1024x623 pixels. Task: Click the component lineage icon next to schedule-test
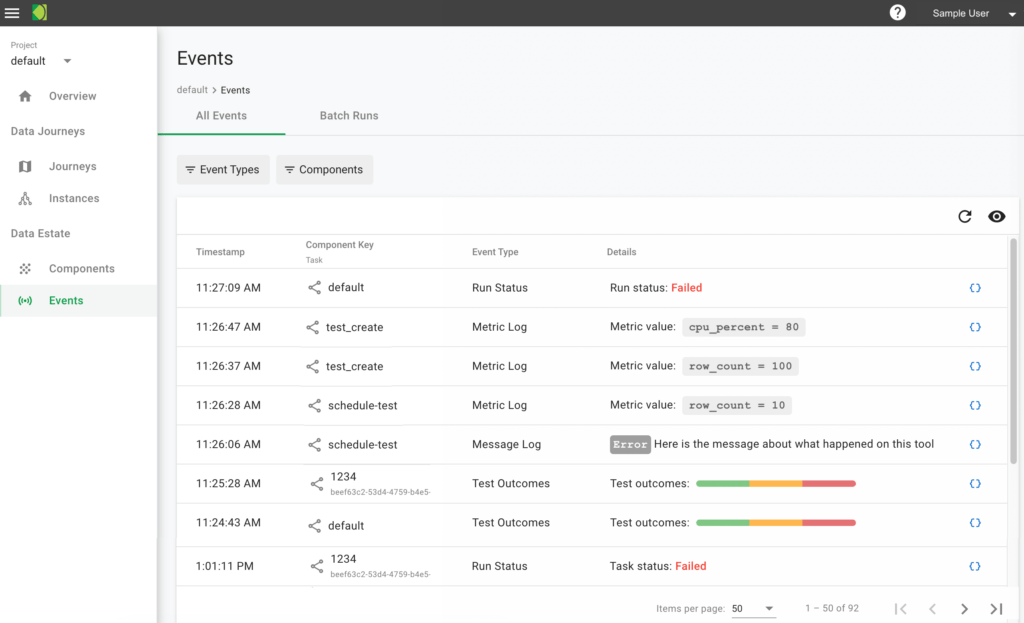tap(313, 405)
